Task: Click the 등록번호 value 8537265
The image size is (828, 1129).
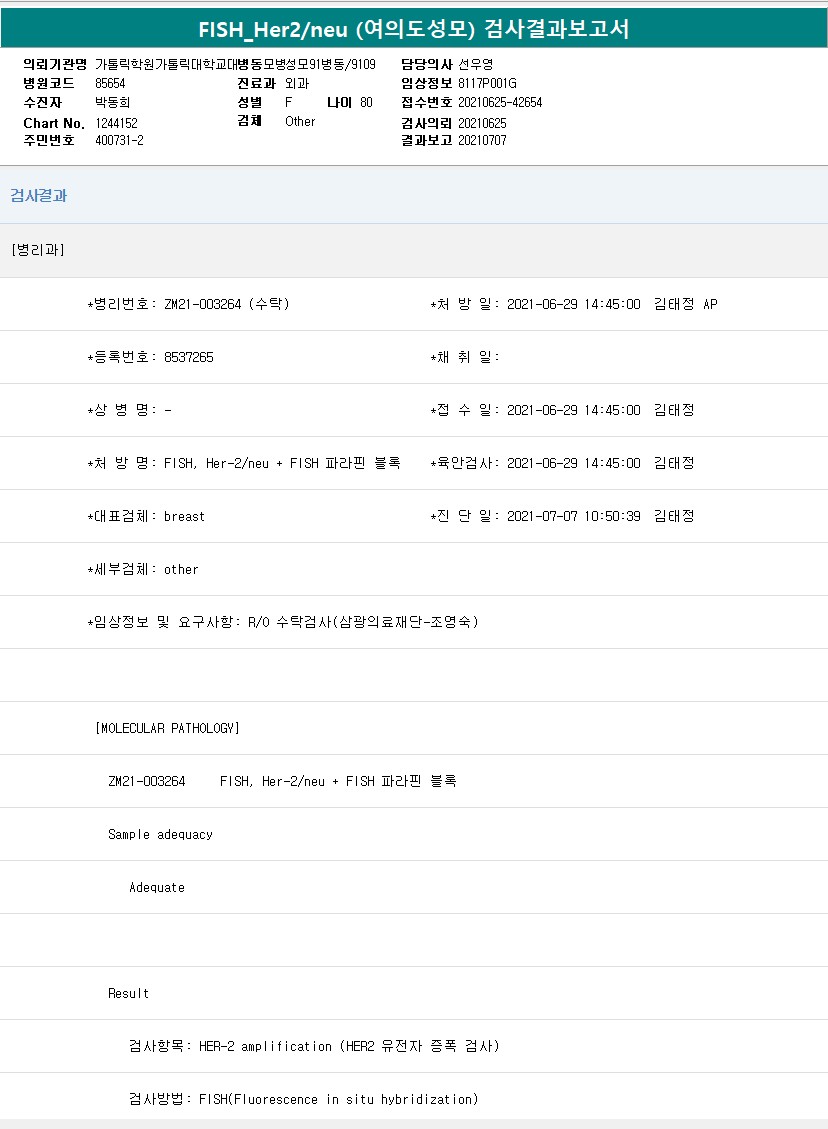Action: [188, 357]
